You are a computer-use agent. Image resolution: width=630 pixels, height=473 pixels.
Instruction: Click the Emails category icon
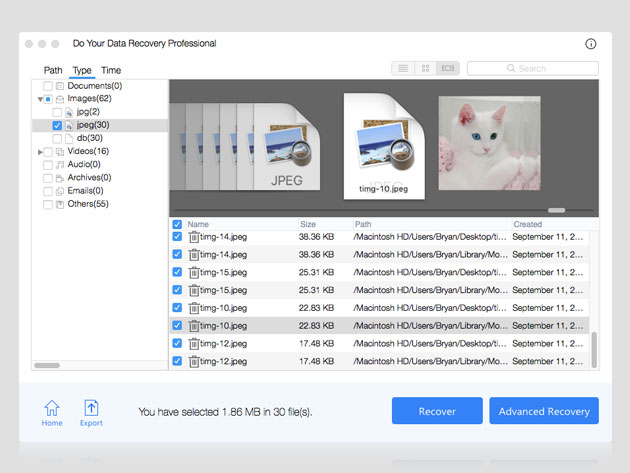(x=60, y=191)
